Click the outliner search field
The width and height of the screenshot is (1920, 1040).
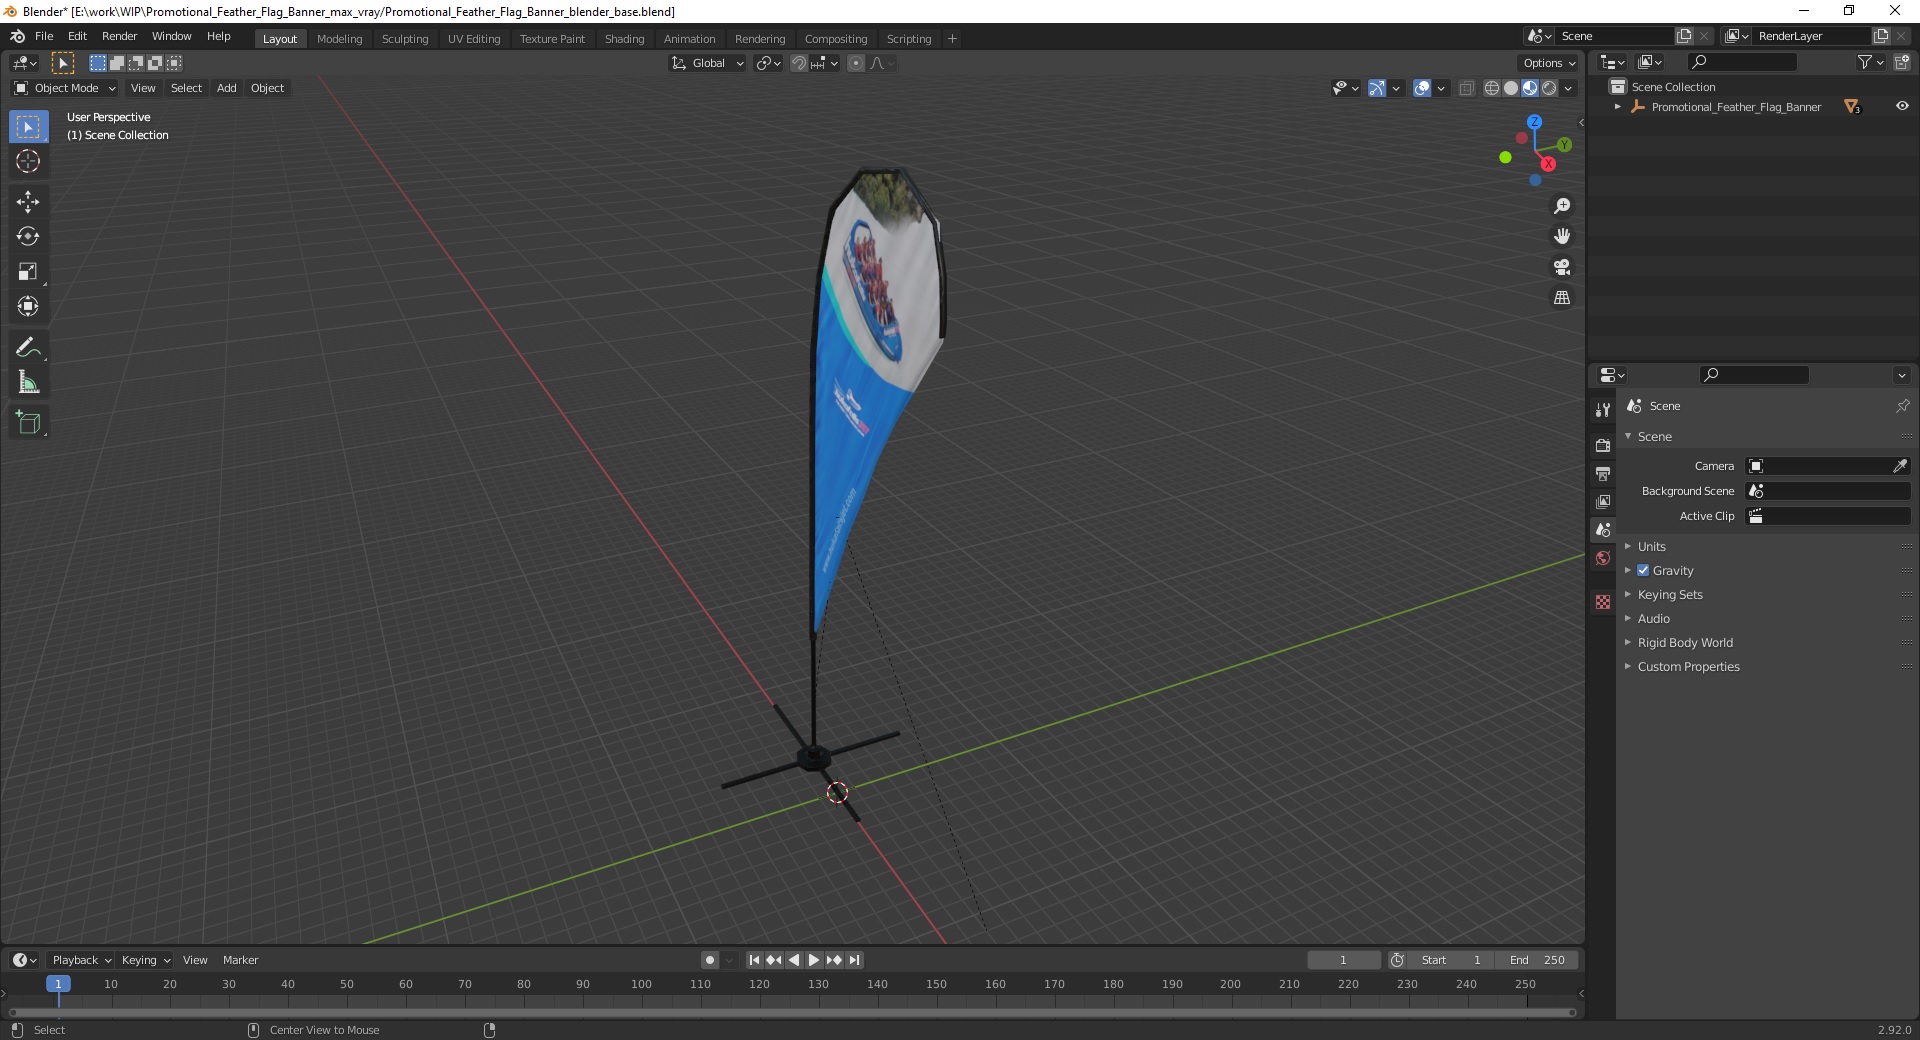pos(1740,62)
